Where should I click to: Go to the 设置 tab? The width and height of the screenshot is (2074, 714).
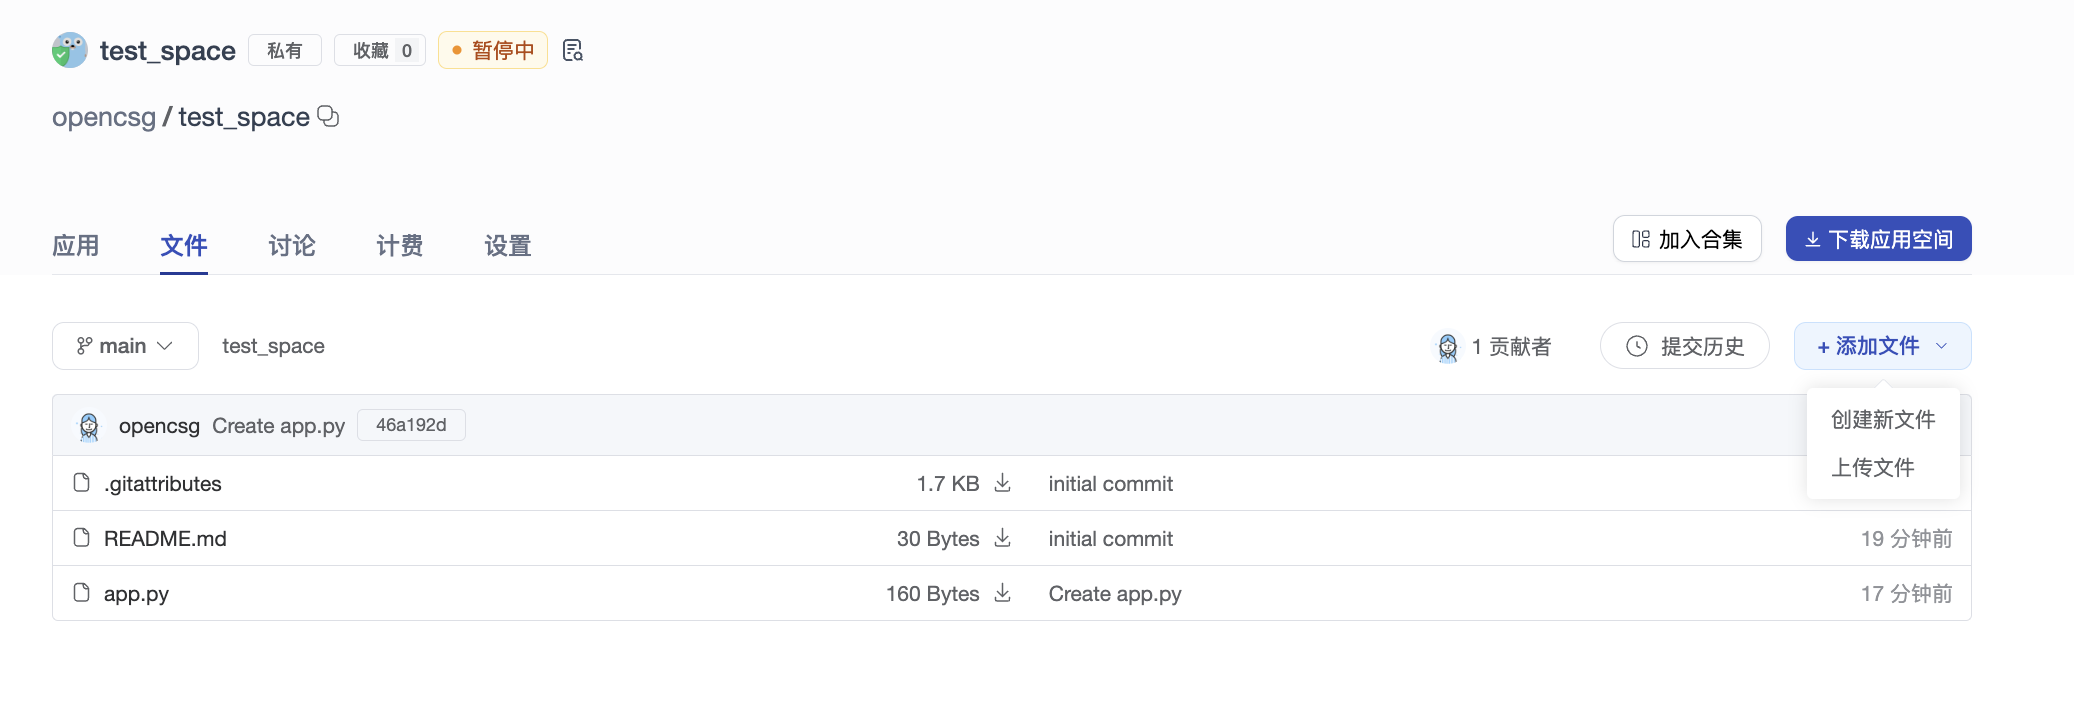[508, 246]
